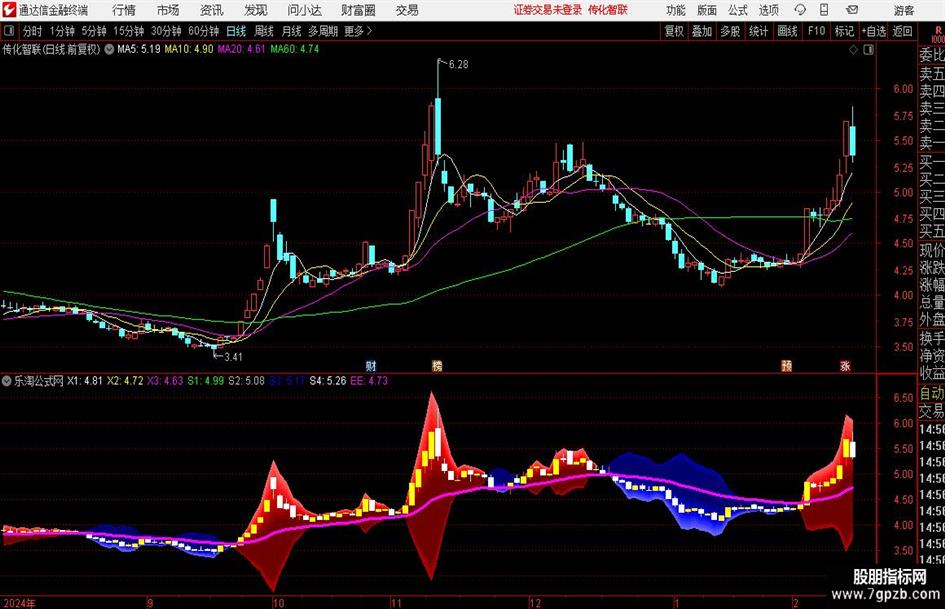Expand the 更多 periods chevron
The image size is (945, 609).
(369, 31)
